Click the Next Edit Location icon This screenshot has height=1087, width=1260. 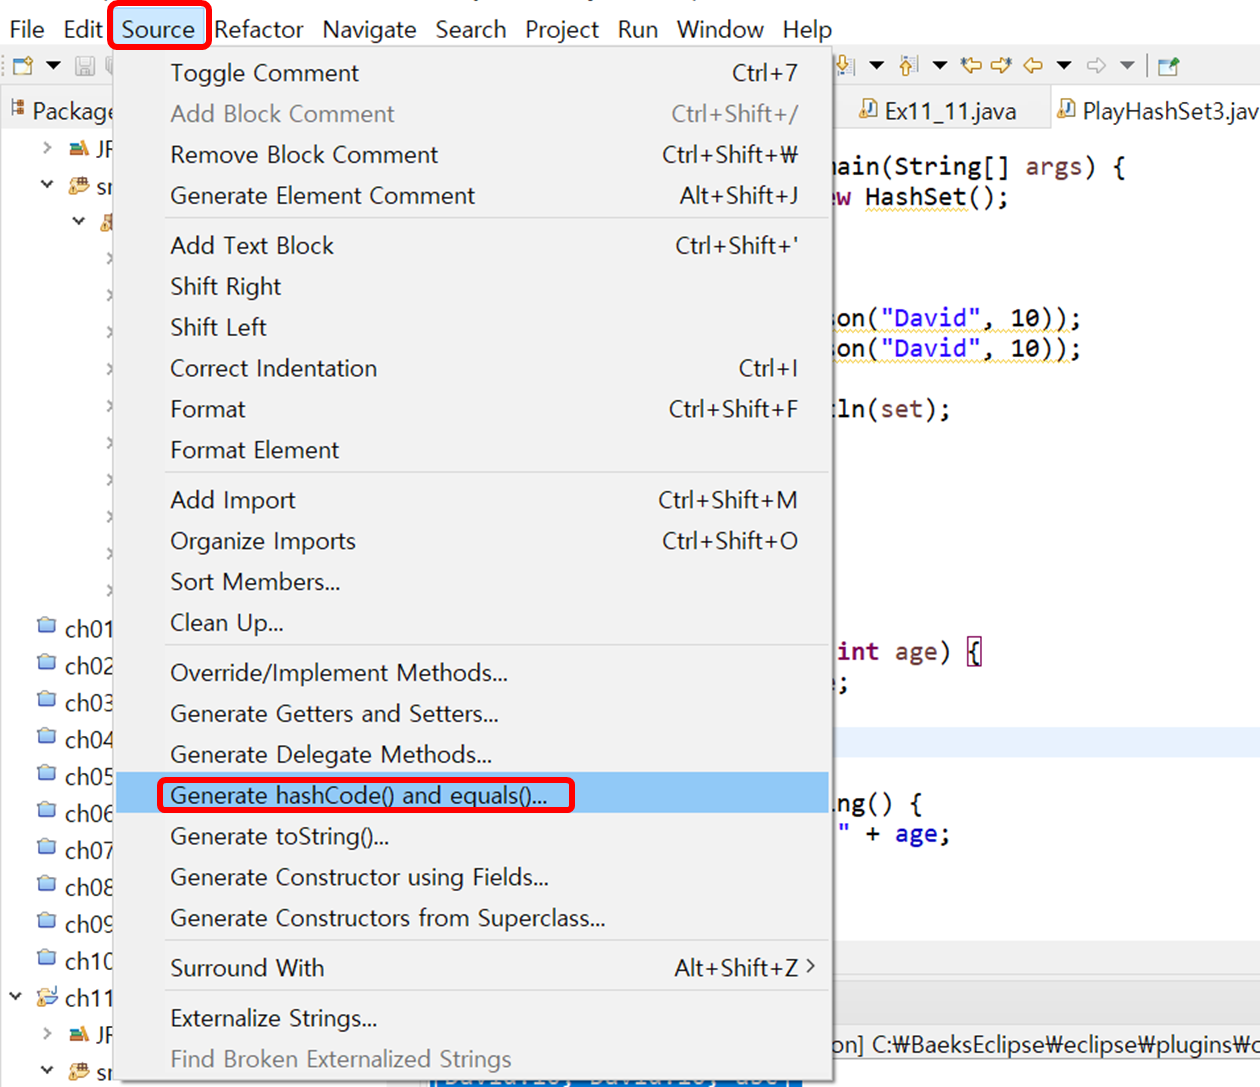coord(1001,66)
